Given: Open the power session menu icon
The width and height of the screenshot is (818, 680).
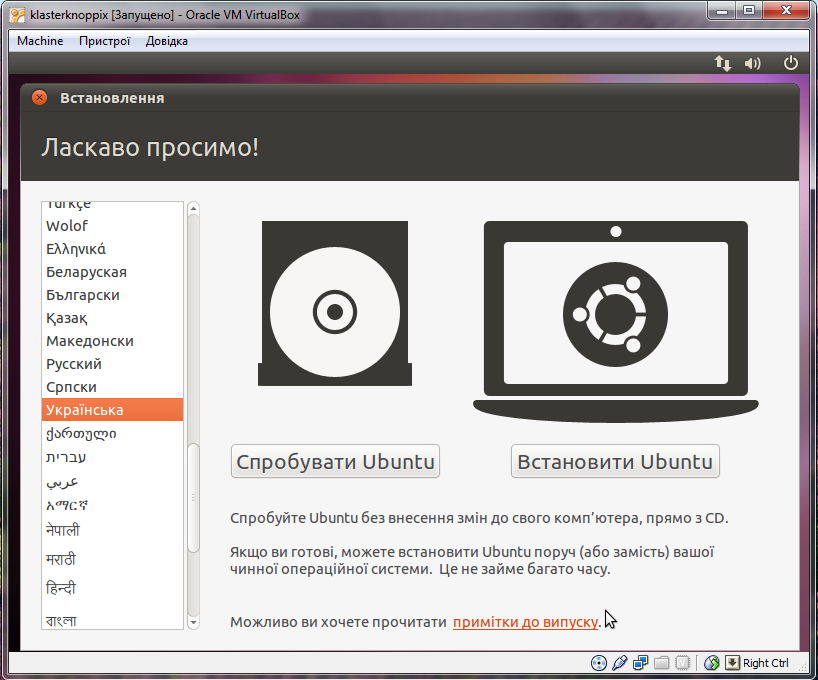Looking at the screenshot, I should [791, 63].
